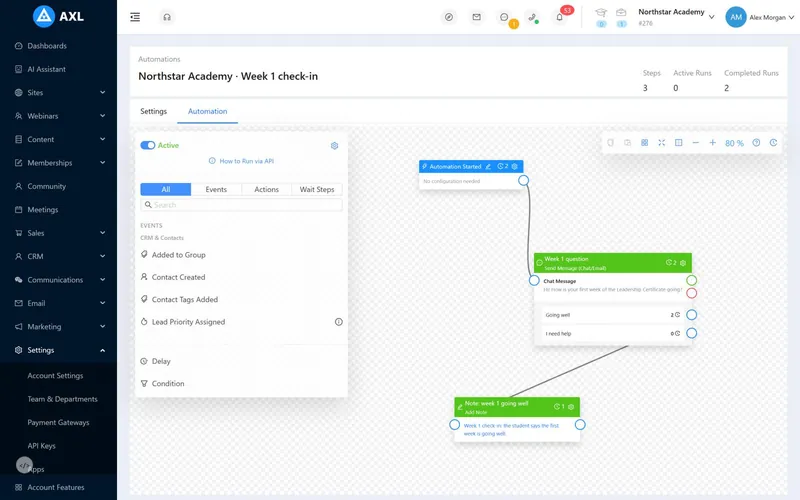Click the briefcase icon in the header
This screenshot has height=500, width=800.
click(x=621, y=13)
